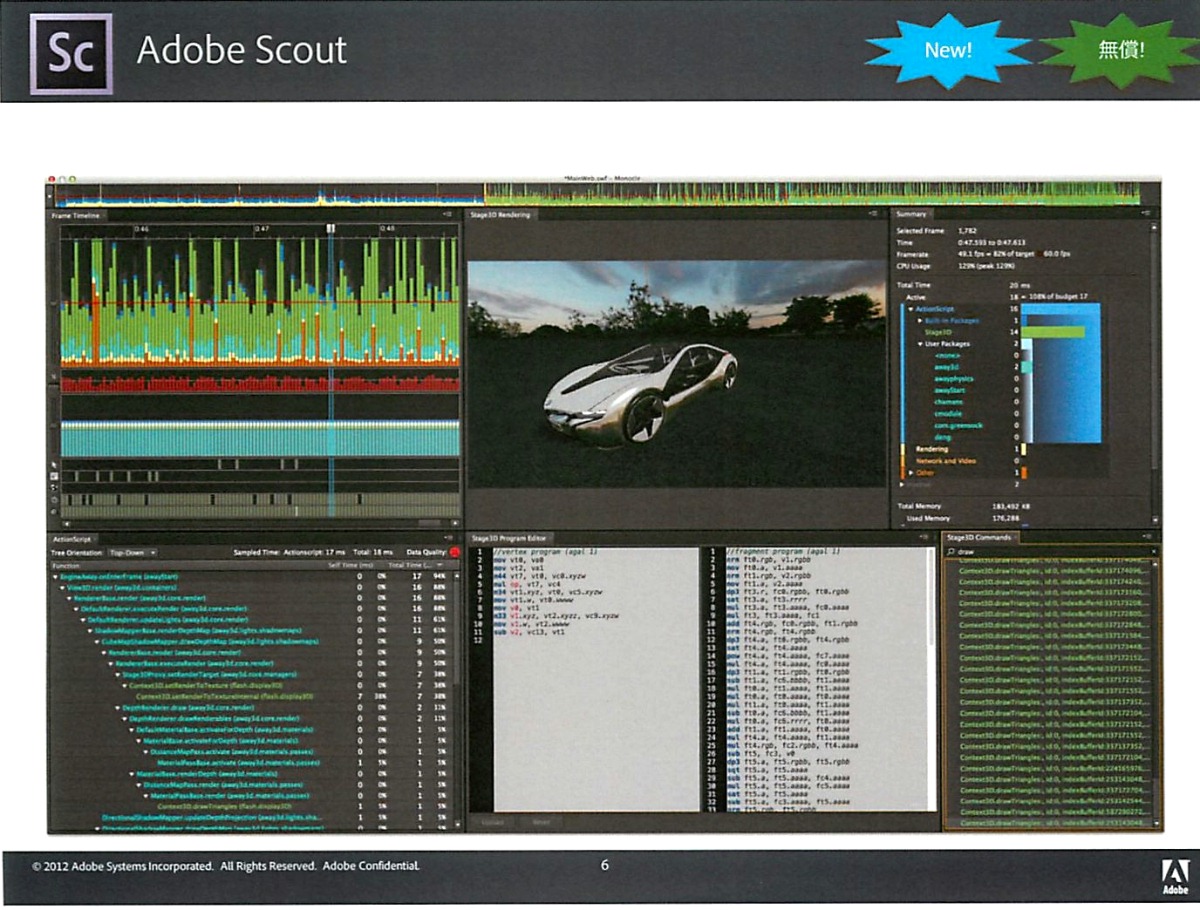Select Context3D.setRenderToTextureInternal function row
Image resolution: width=1200 pixels, height=910 pixels.
click(x=223, y=696)
